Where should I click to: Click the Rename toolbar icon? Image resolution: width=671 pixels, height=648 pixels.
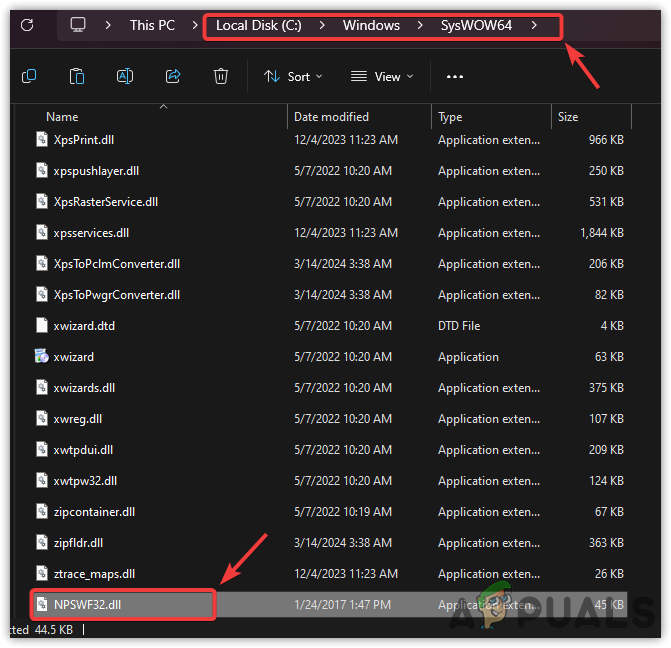[x=125, y=76]
